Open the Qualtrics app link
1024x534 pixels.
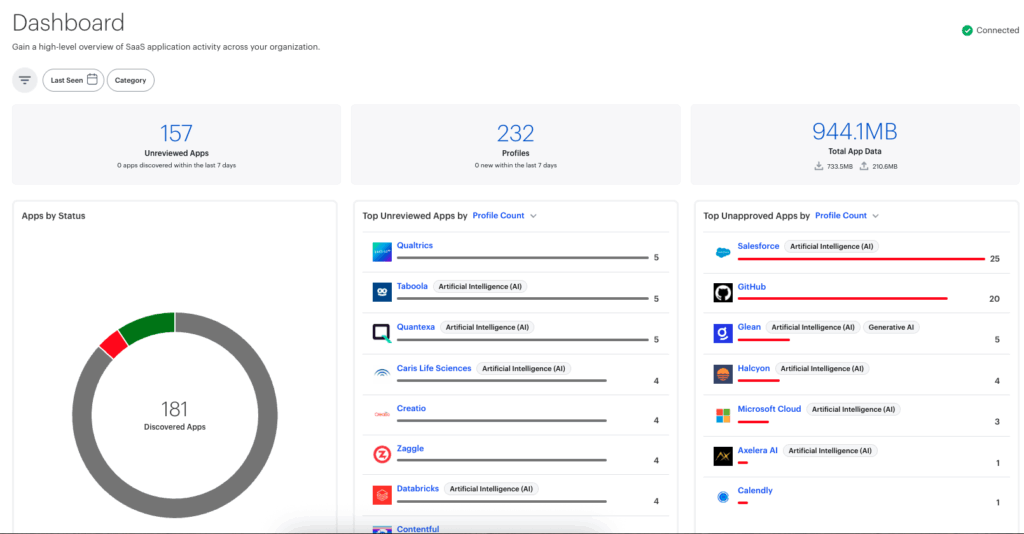(x=415, y=245)
